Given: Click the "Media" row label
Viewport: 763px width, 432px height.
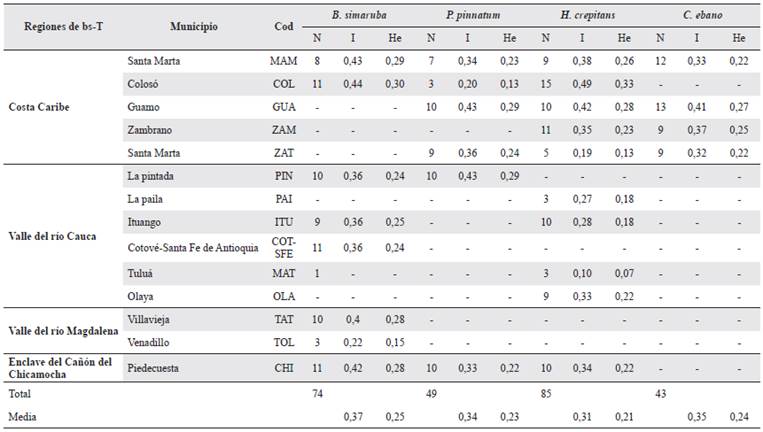Looking at the screenshot, I should (23, 414).
